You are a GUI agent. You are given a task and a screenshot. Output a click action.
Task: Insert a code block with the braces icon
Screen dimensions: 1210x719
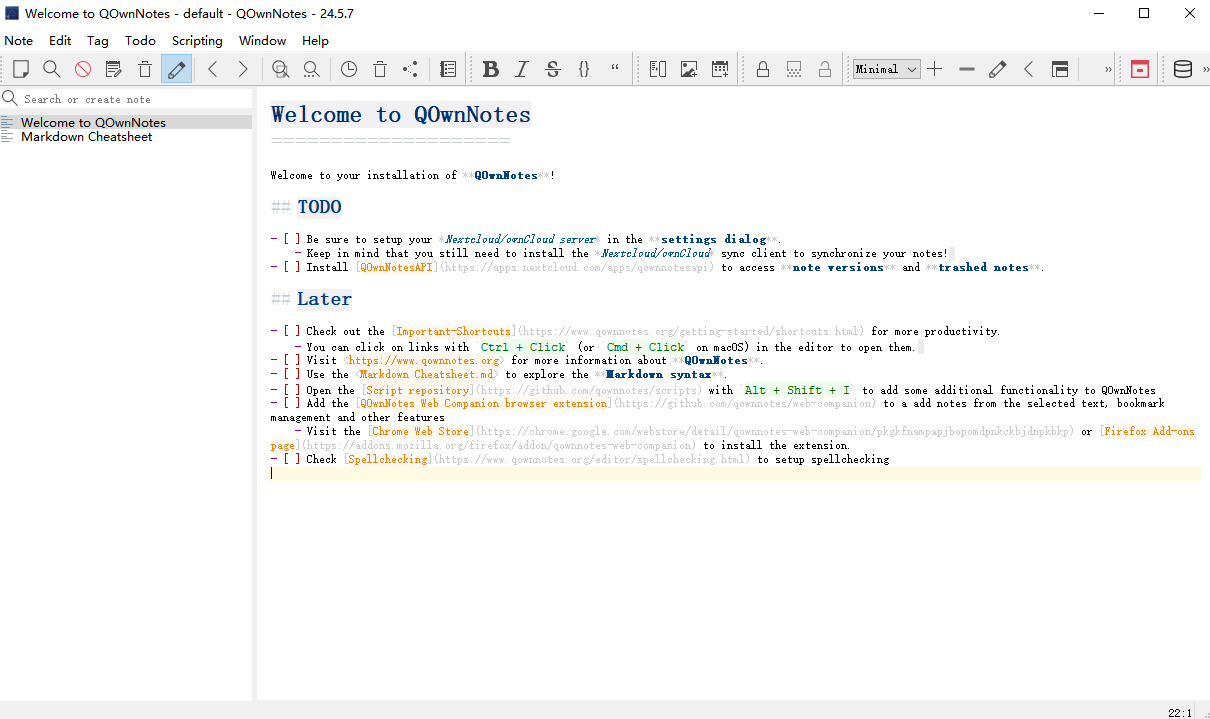coord(584,69)
